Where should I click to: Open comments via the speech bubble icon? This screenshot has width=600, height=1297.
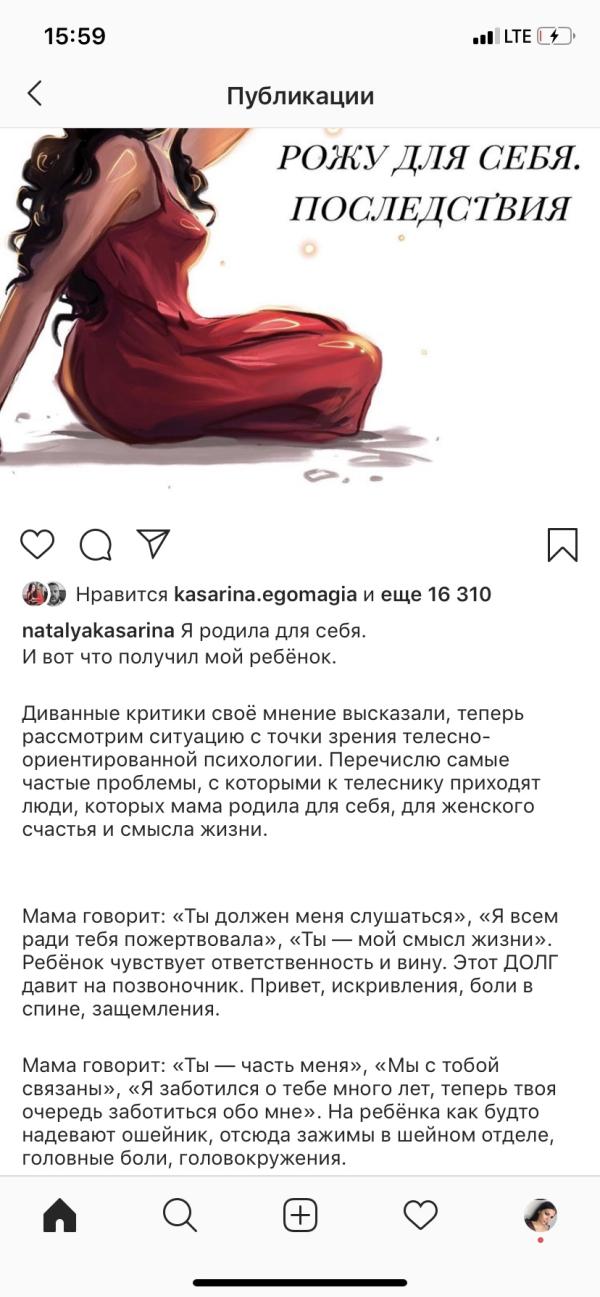pos(95,544)
